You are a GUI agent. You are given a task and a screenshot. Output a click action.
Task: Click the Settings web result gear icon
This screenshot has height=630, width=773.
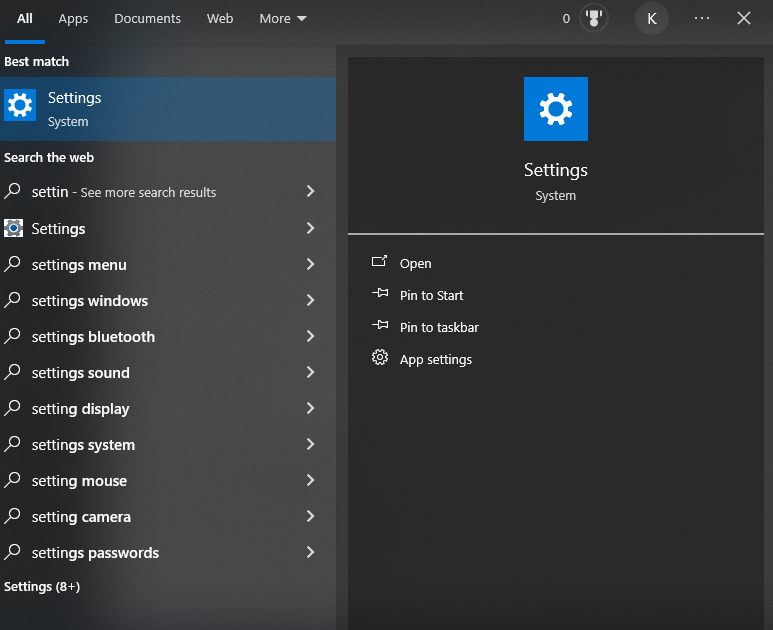(x=13, y=228)
